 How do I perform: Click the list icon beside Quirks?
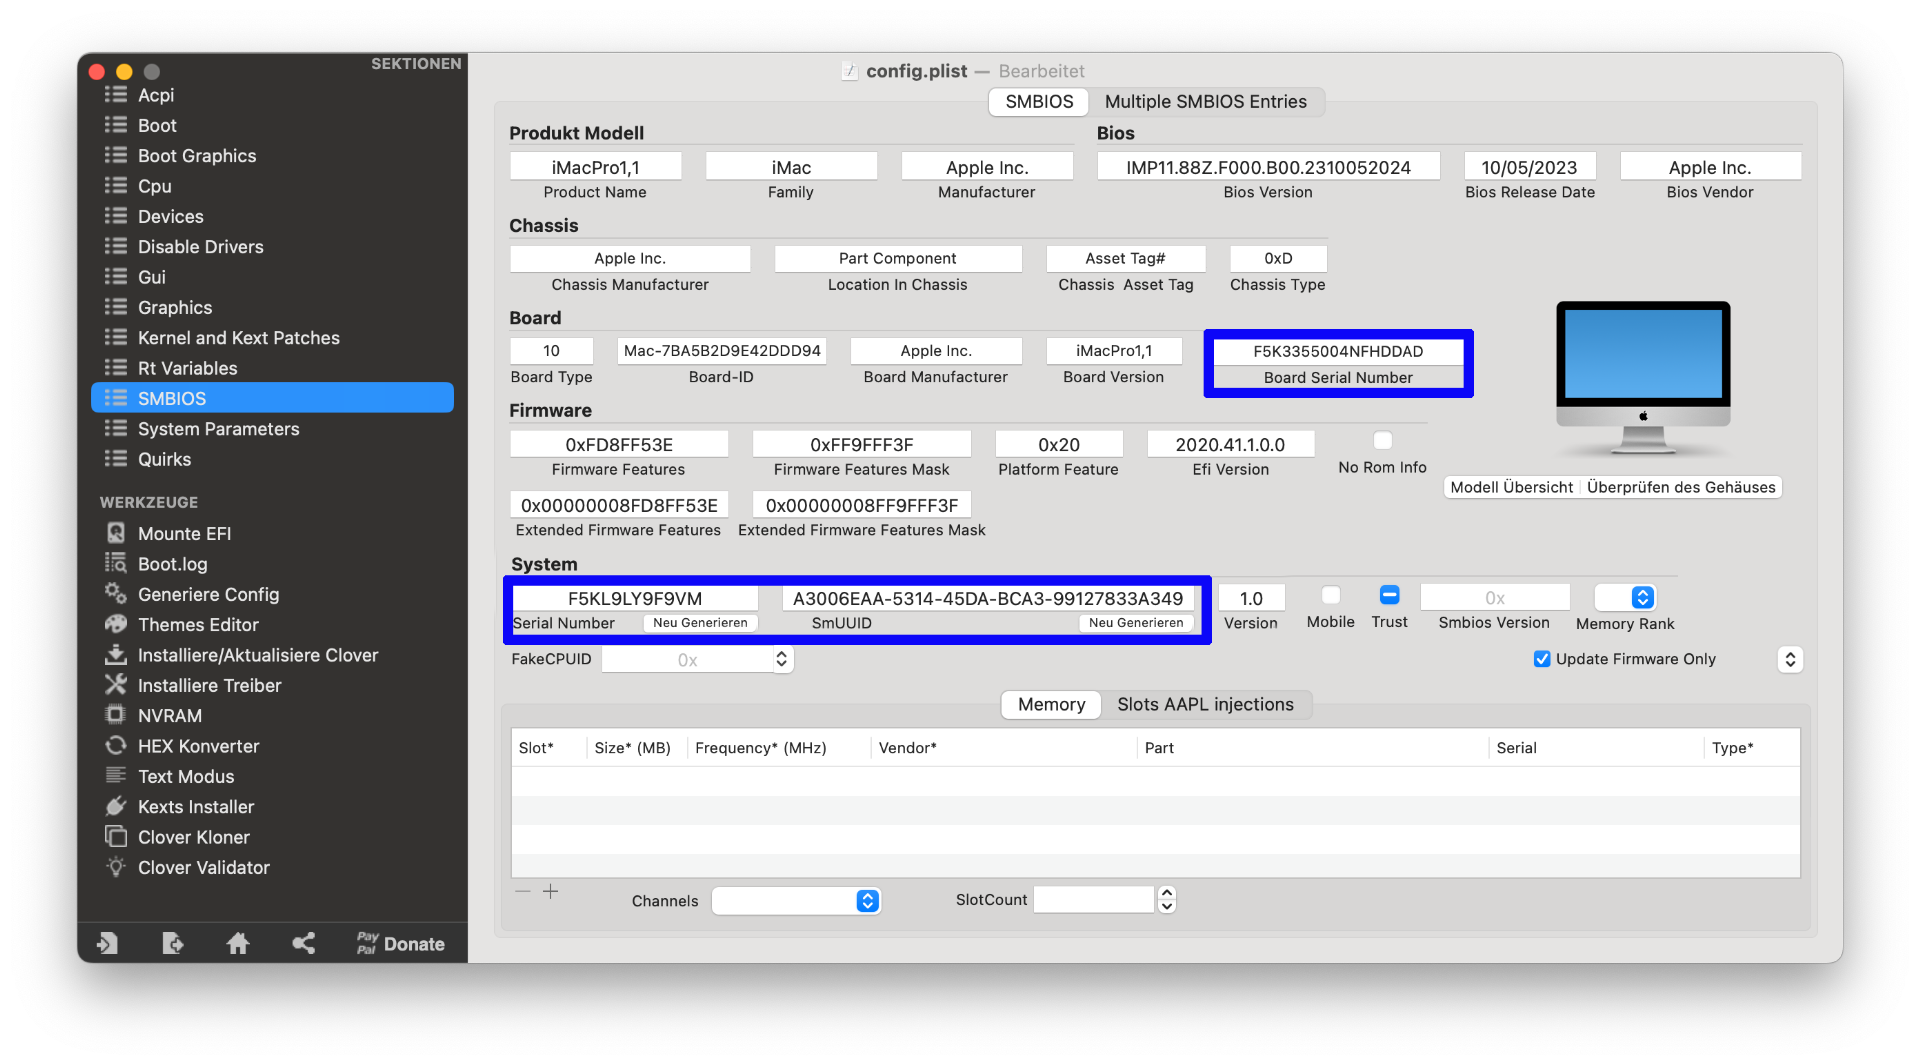(116, 459)
